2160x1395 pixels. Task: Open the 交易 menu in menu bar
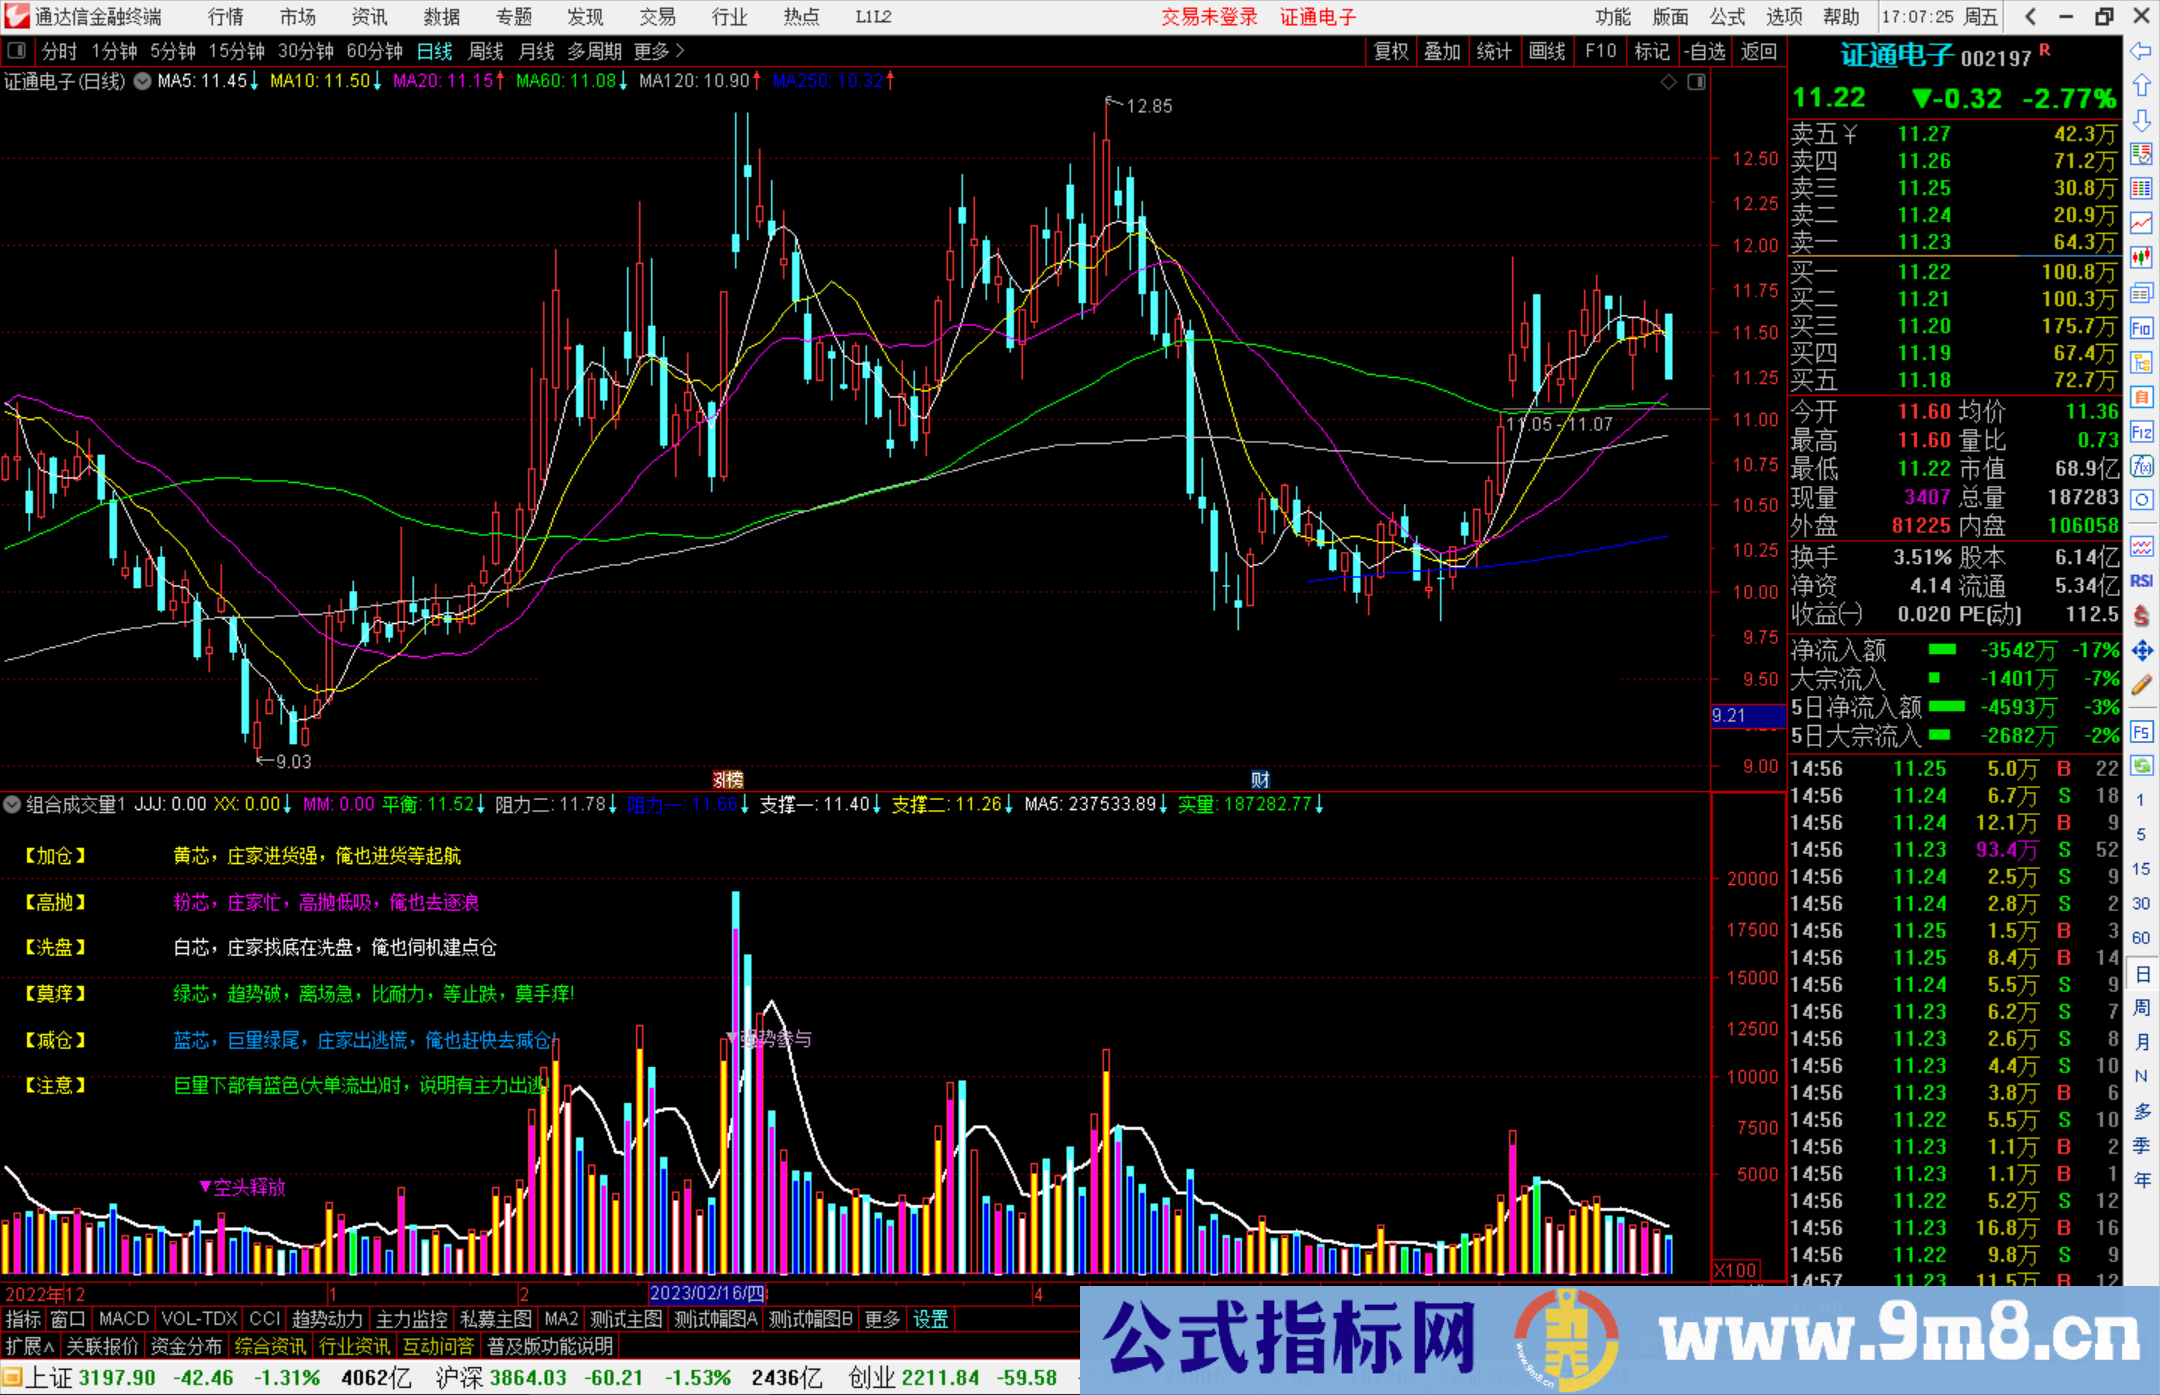click(658, 16)
